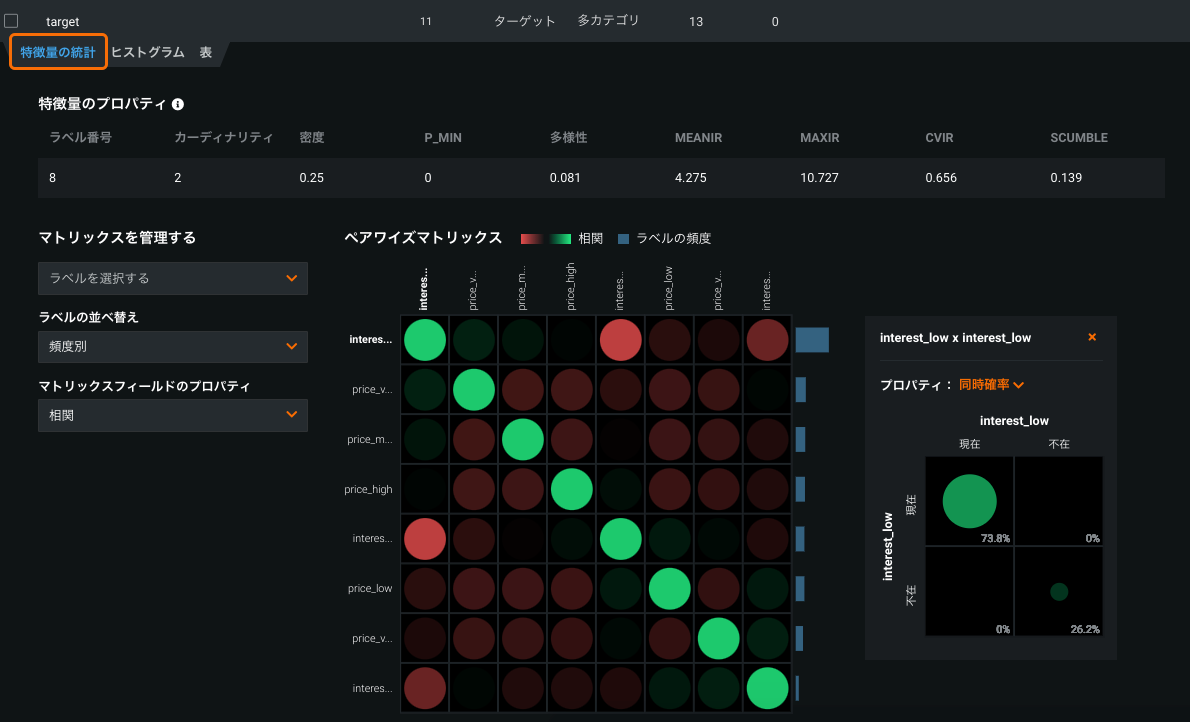Click the 73.8% joint probability cell
Viewport: 1190px width, 722px height.
point(969,501)
